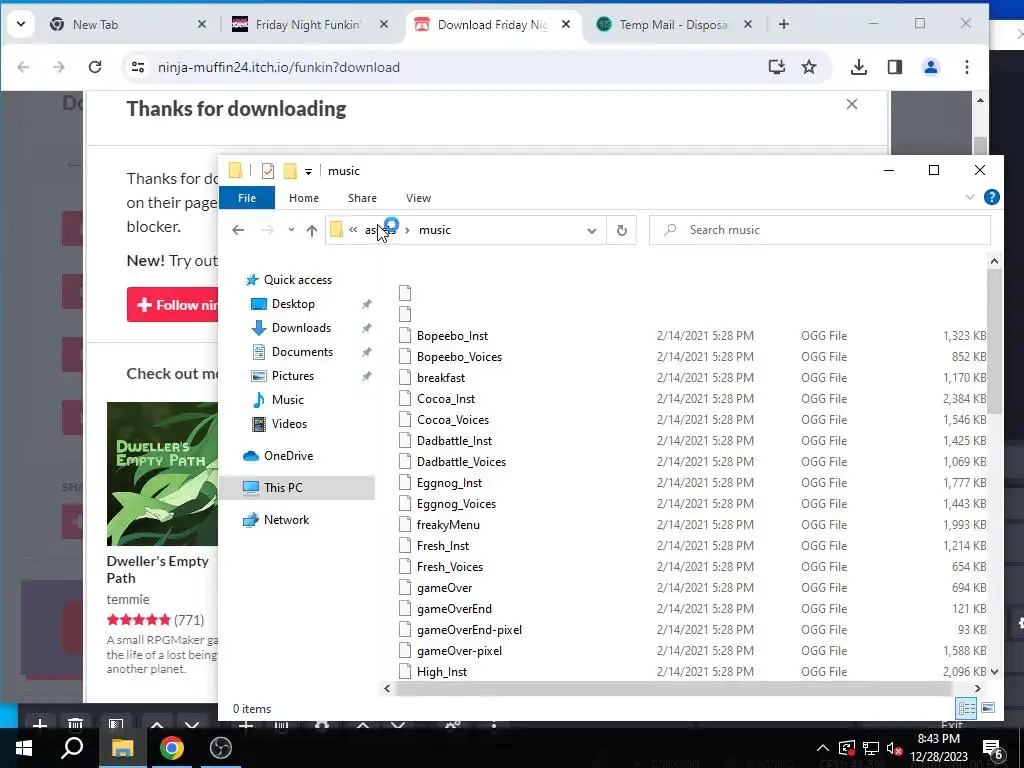Viewport: 1024px width, 768px height.
Task: Open Music in navigation pane
Action: click(287, 400)
